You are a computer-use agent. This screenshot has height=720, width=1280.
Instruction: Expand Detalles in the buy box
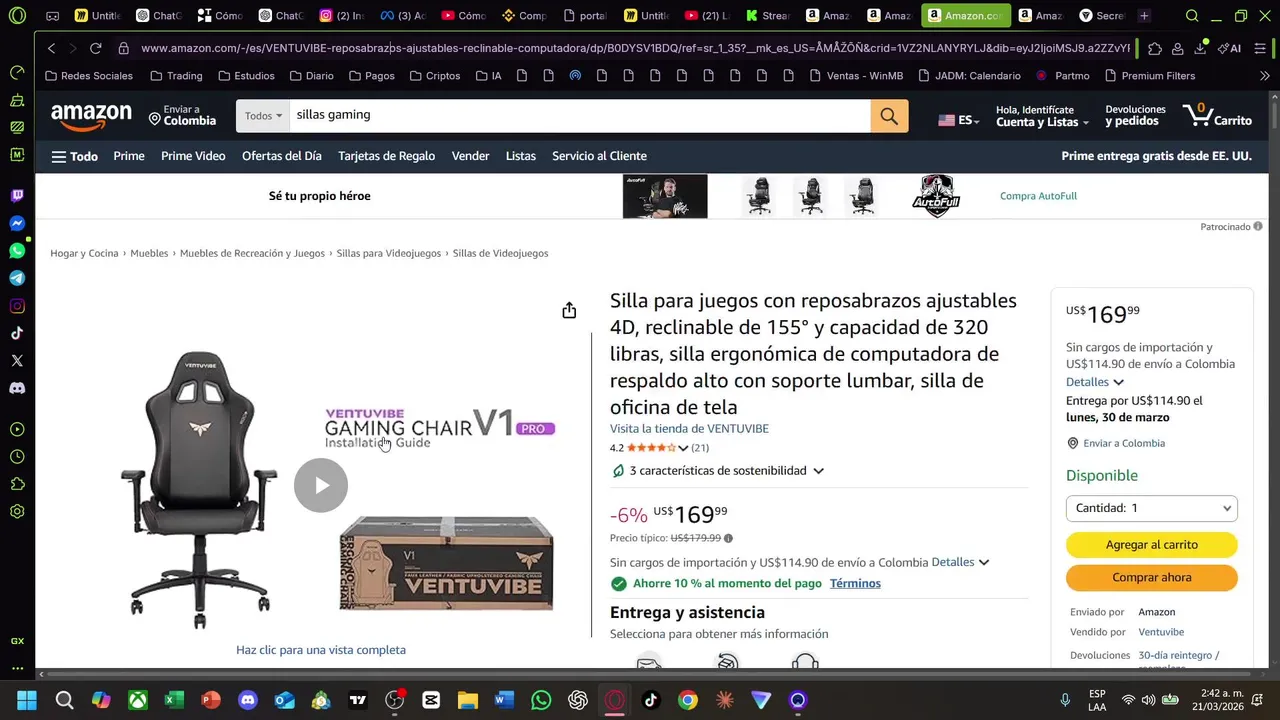pos(1095,382)
